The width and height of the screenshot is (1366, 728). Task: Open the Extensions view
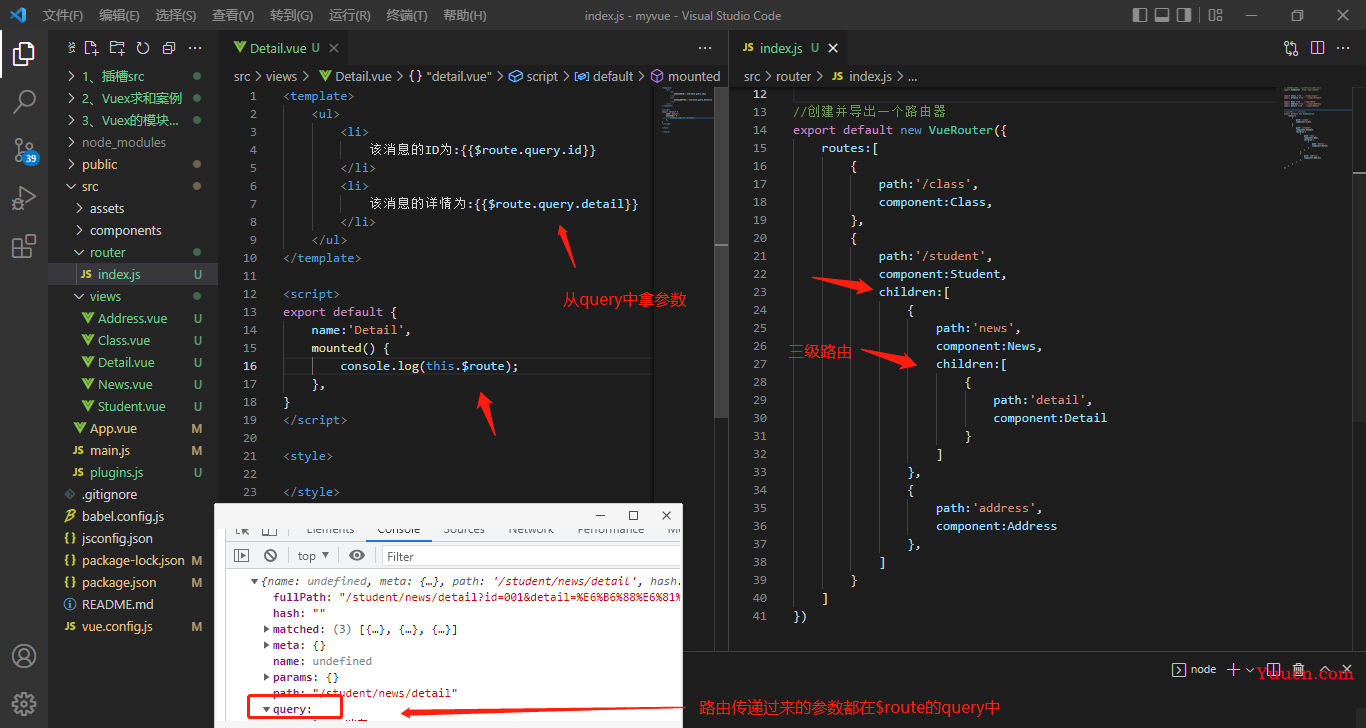pos(24,246)
